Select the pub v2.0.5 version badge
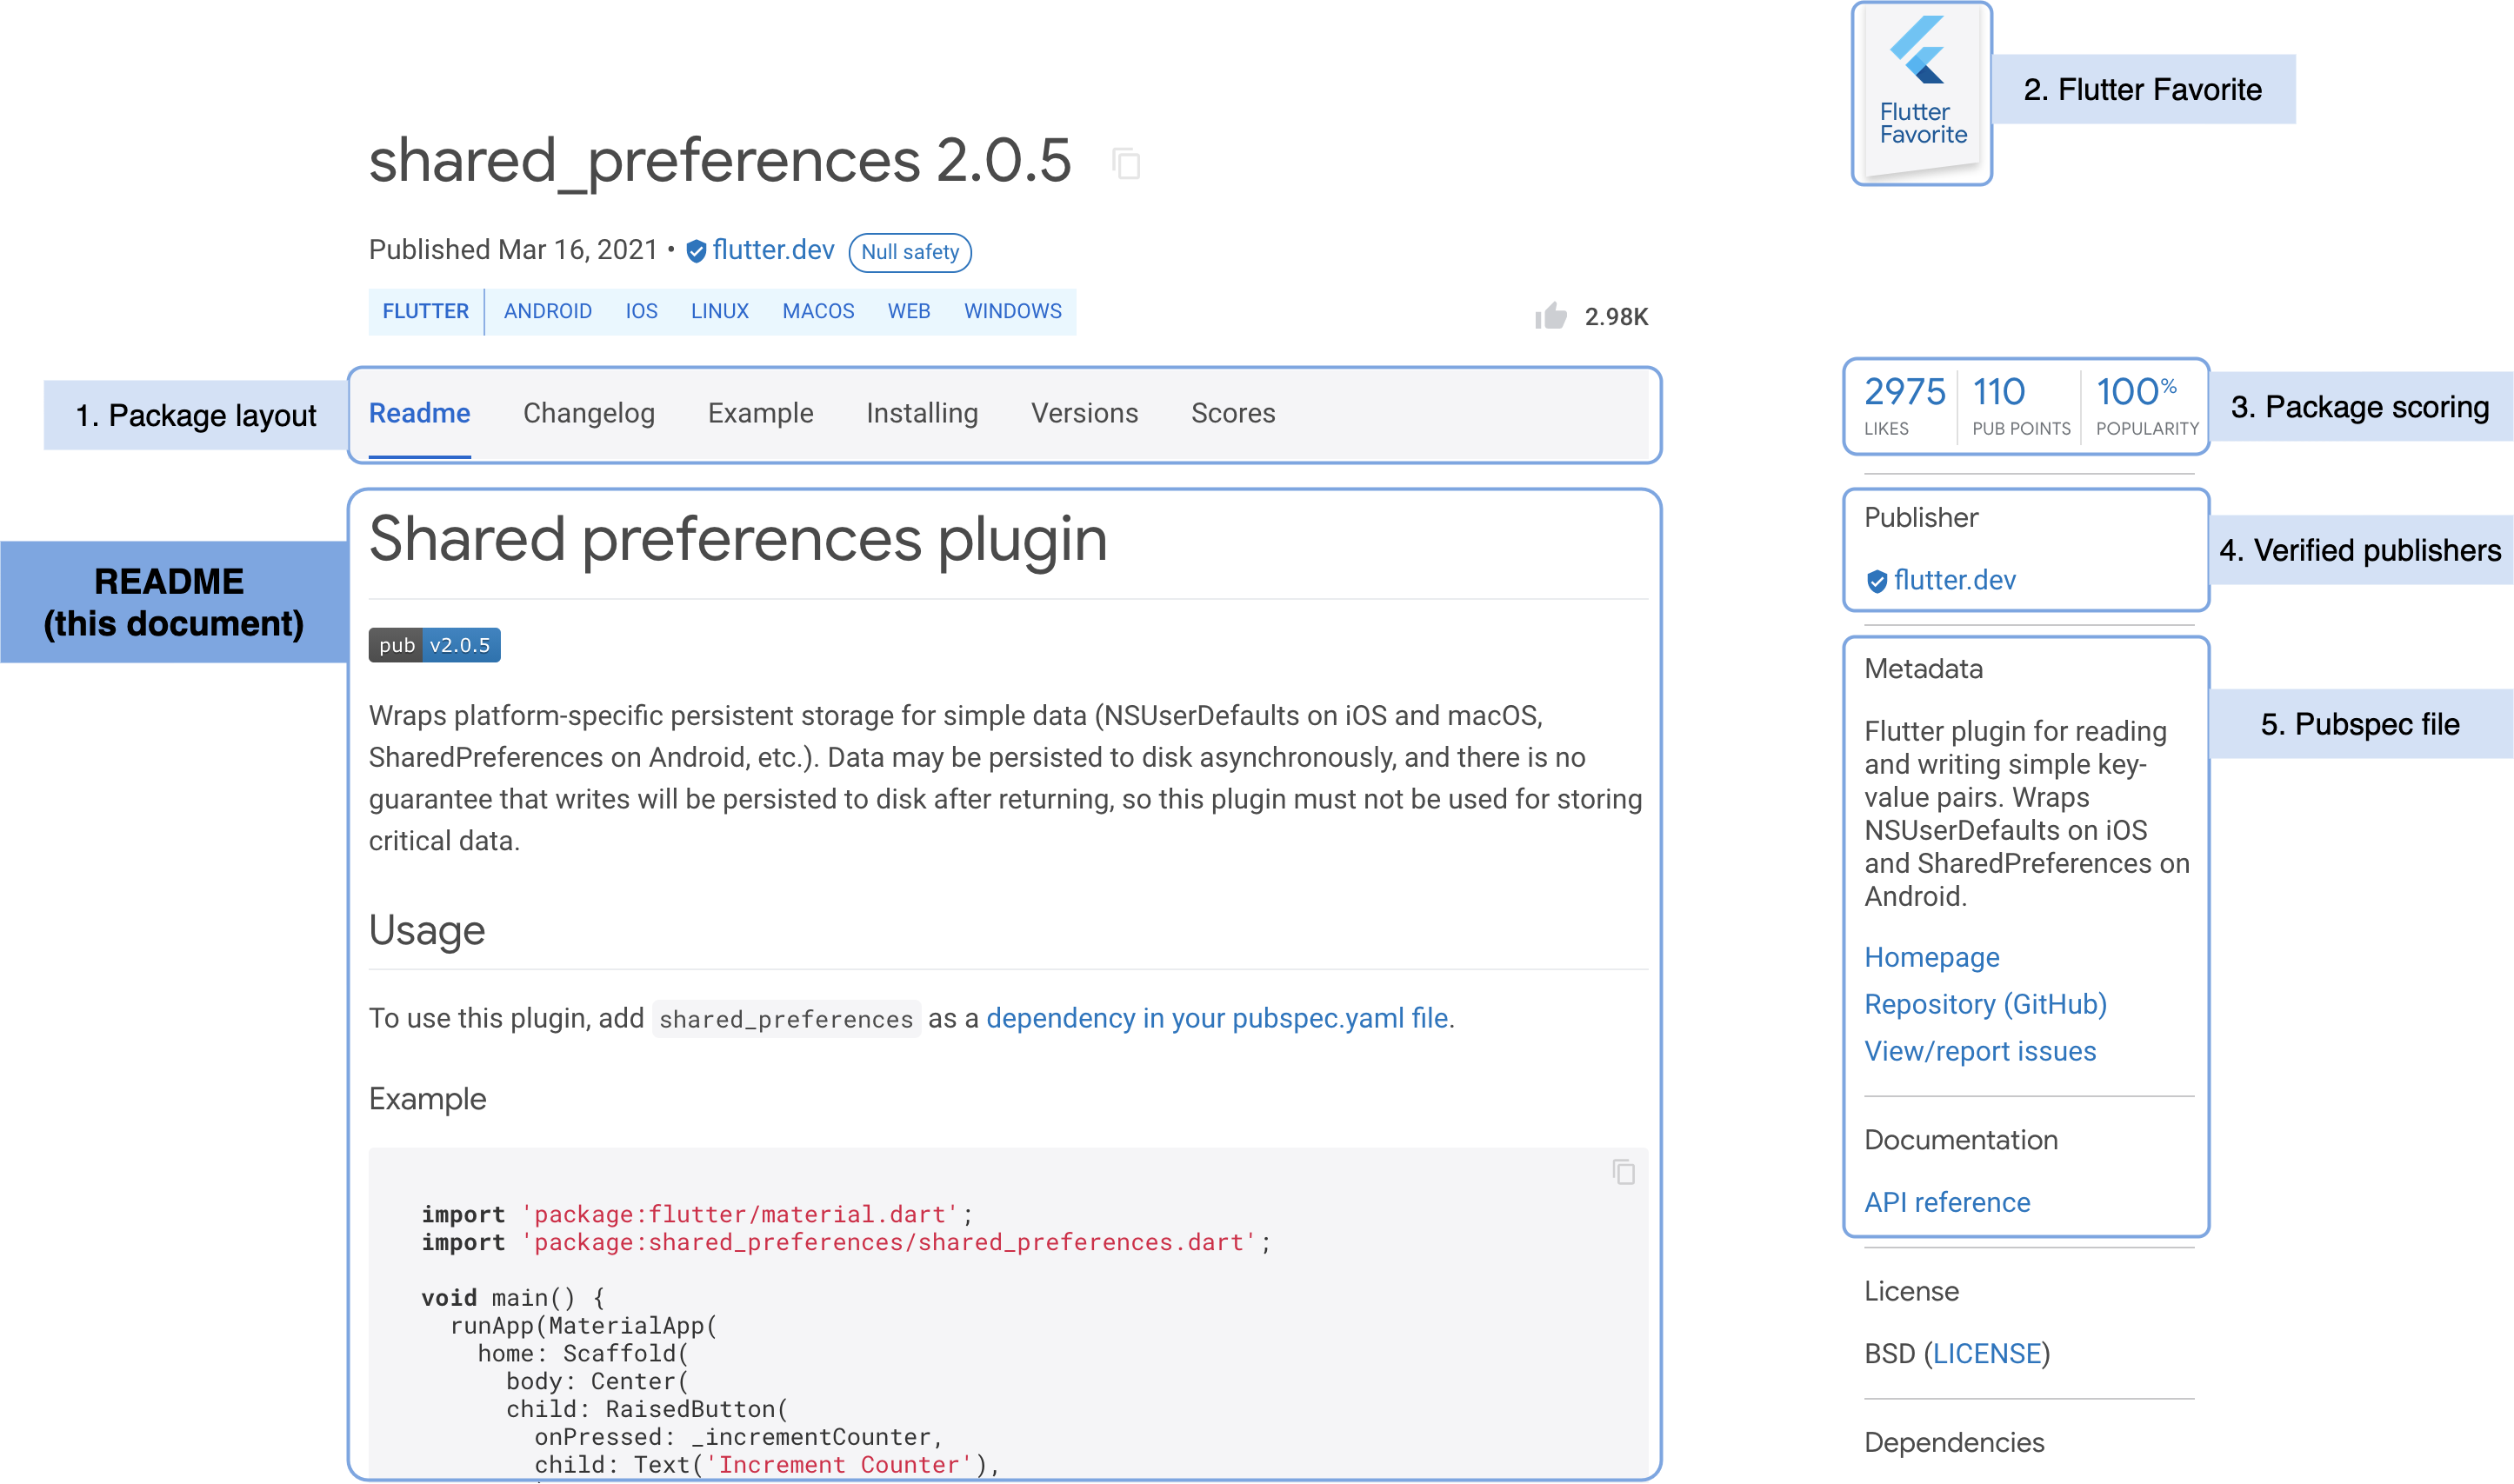The width and height of the screenshot is (2514, 1484). [x=433, y=645]
